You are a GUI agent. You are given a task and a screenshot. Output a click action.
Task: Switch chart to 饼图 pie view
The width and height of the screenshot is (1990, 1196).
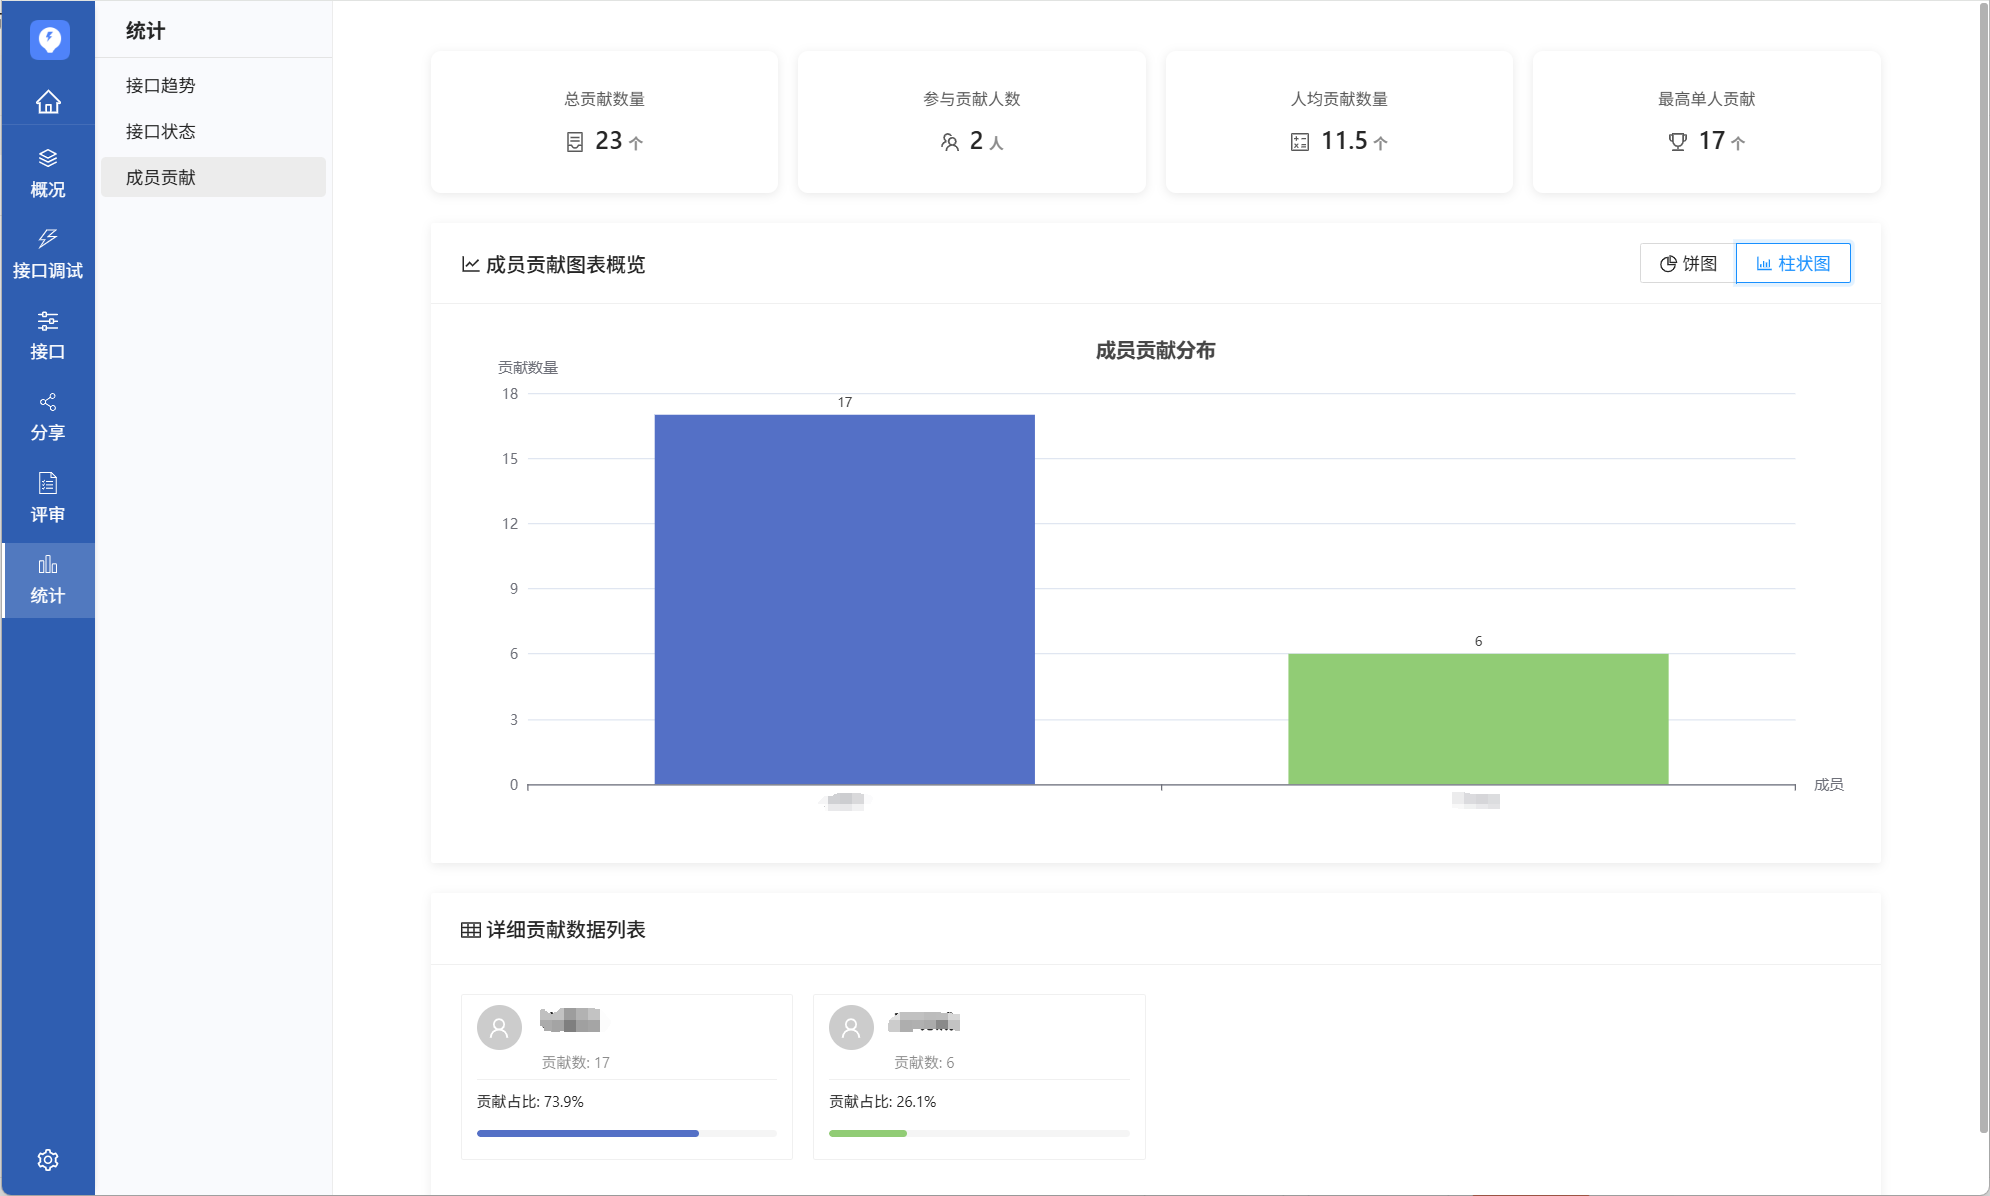(x=1688, y=263)
